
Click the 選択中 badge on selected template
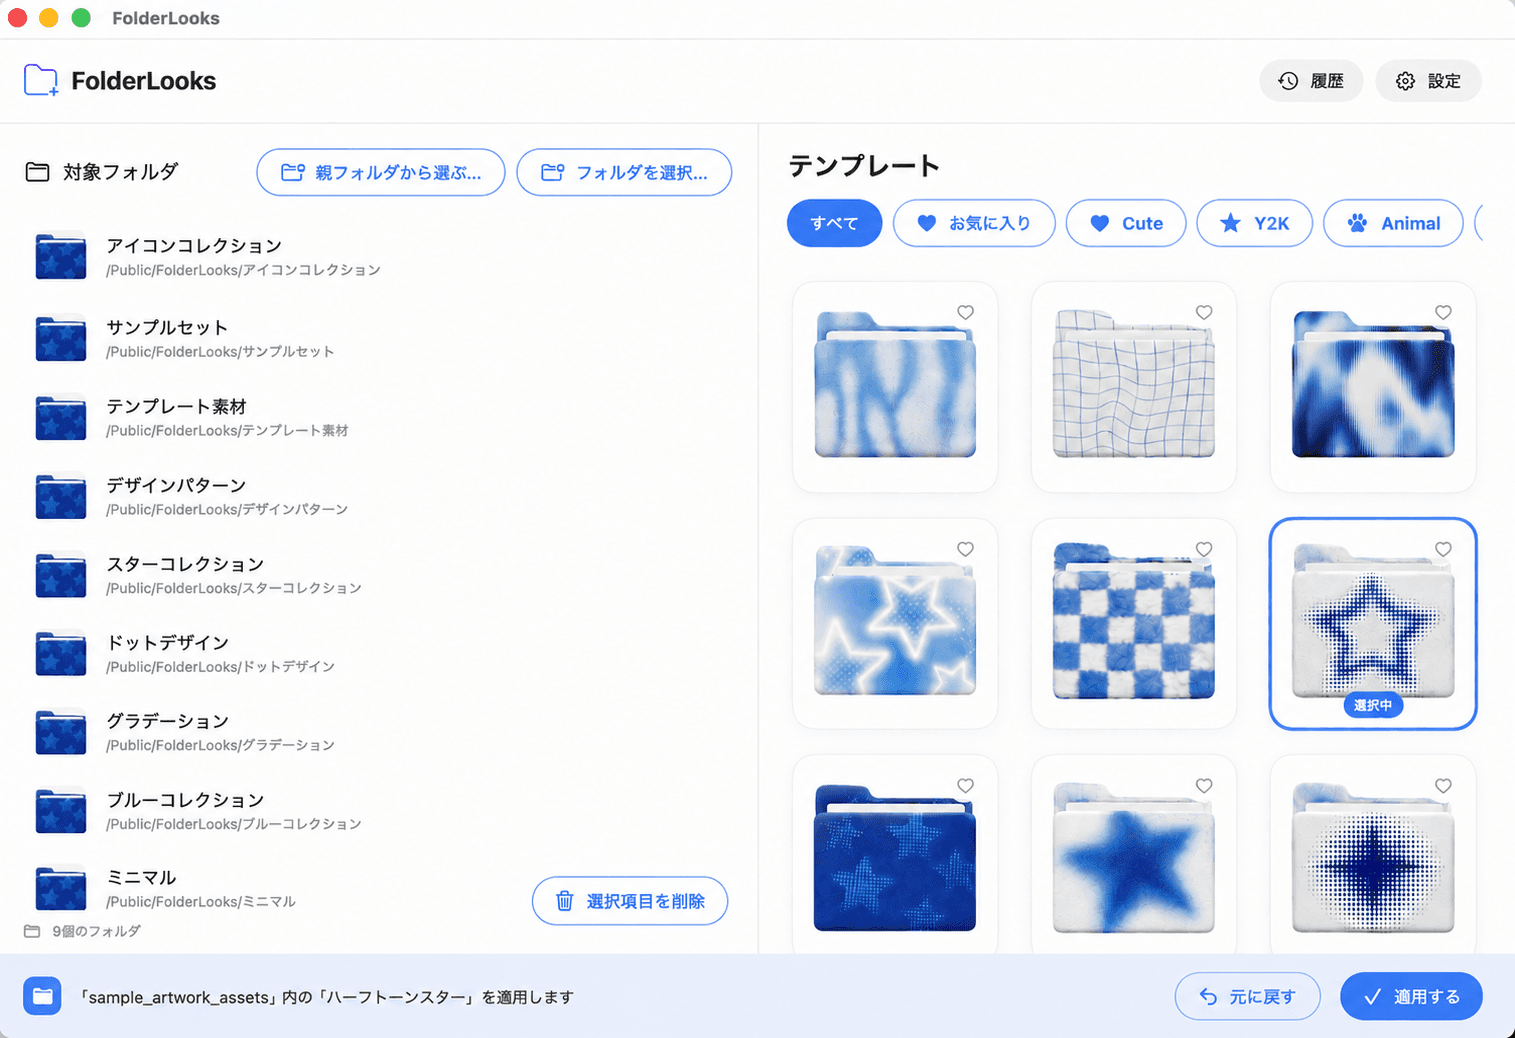click(1373, 705)
